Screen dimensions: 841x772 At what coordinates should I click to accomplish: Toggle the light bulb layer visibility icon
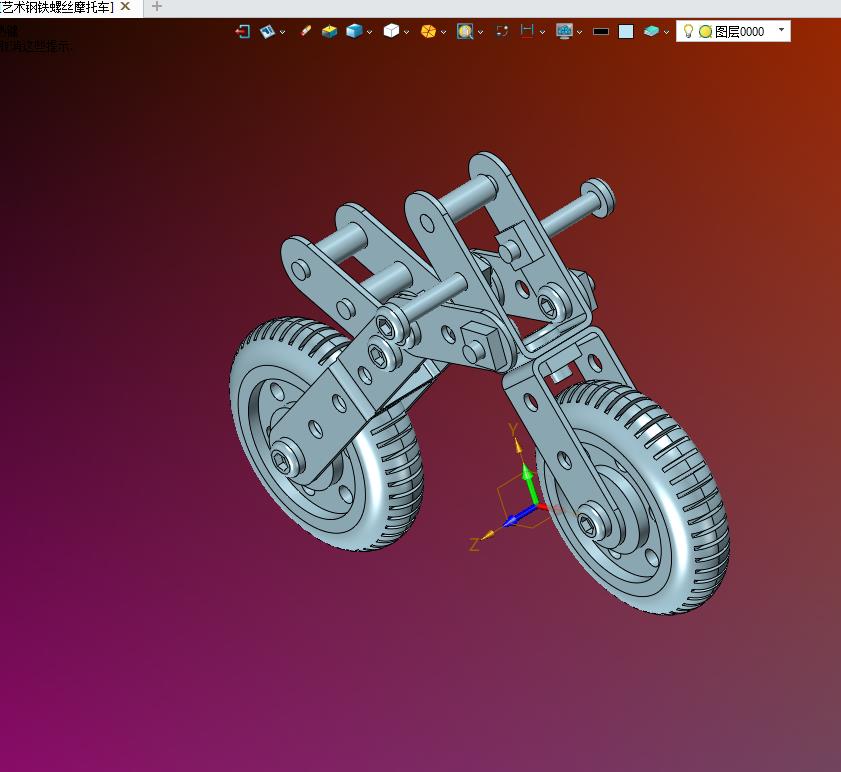click(x=688, y=31)
